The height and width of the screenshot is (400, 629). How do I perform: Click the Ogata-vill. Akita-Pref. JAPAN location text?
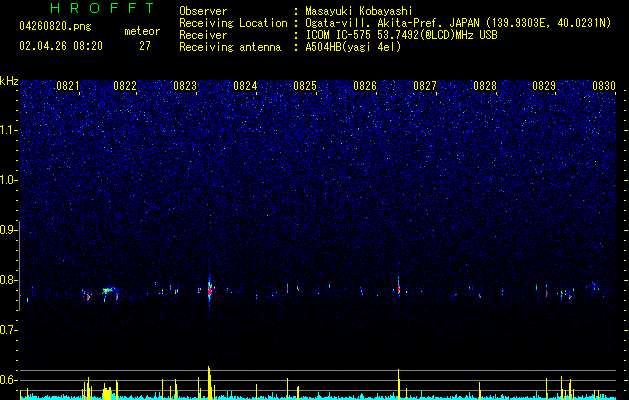458,23
